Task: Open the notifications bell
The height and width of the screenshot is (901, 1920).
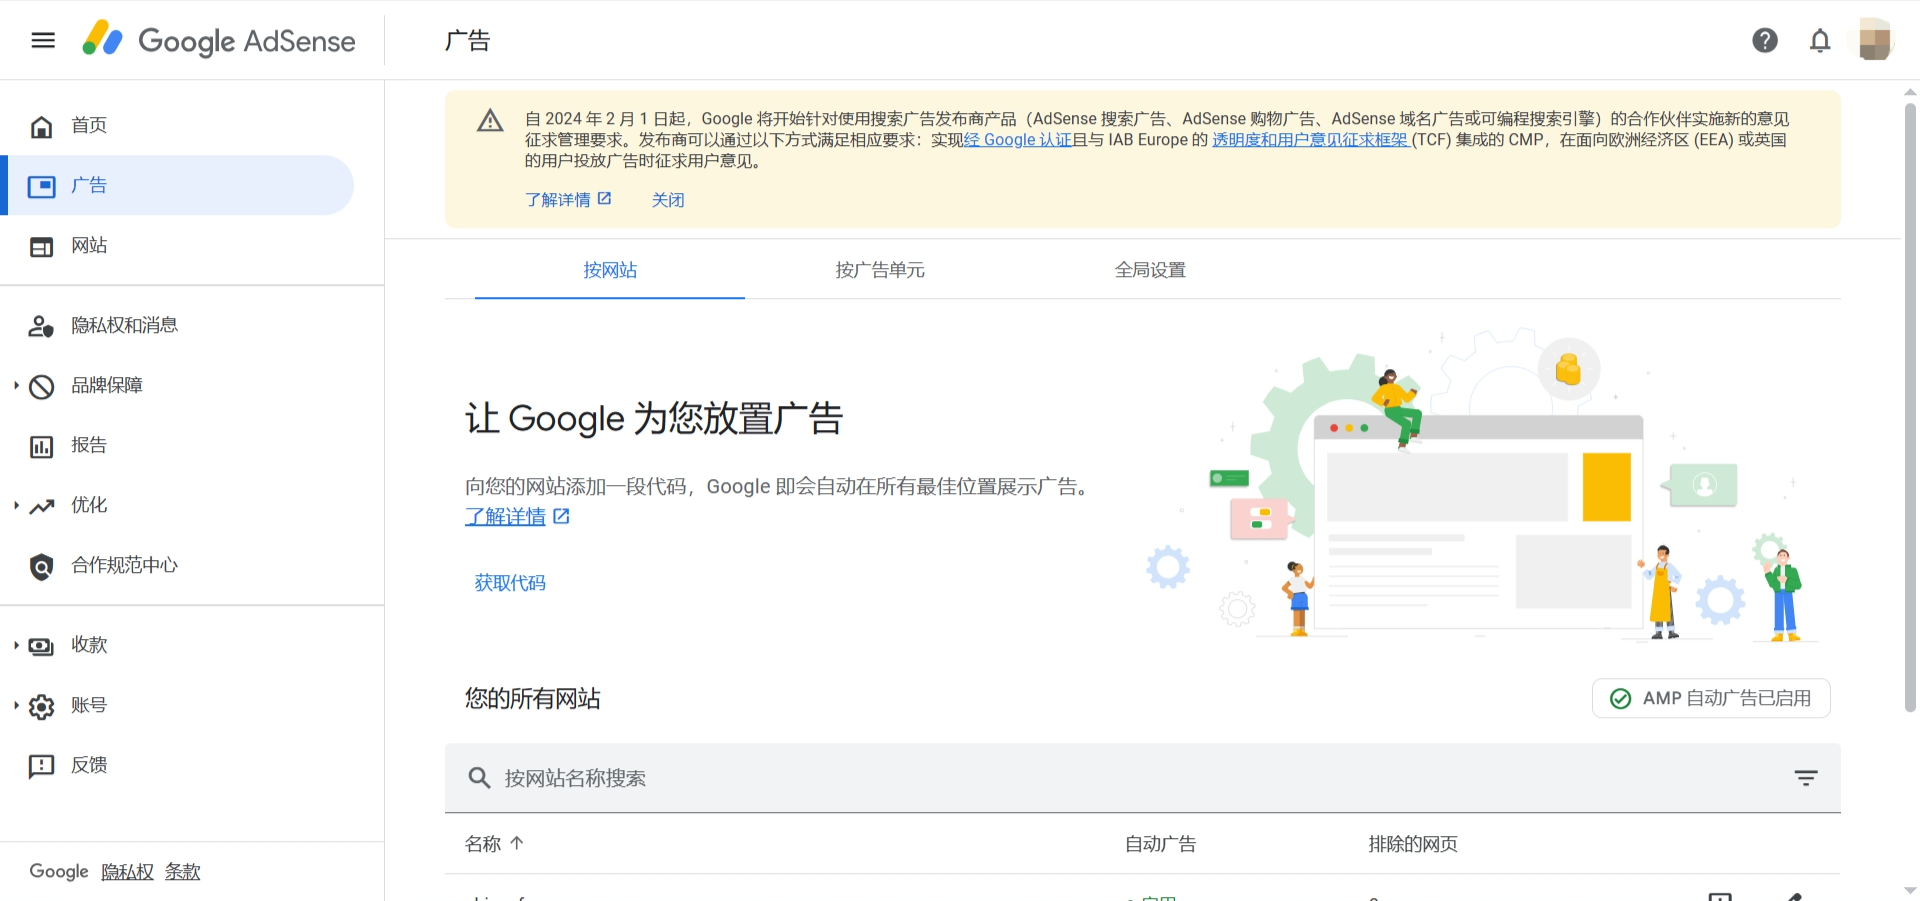Action: tap(1820, 40)
